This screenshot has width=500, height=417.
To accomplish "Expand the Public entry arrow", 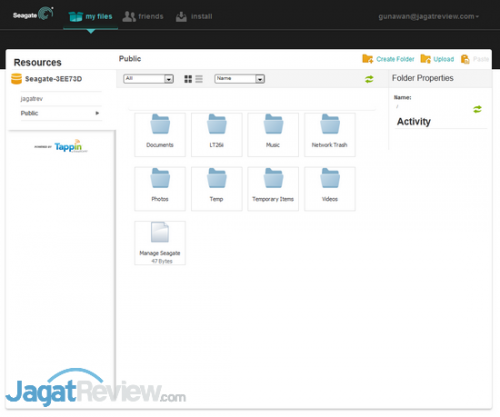I will coord(97,113).
